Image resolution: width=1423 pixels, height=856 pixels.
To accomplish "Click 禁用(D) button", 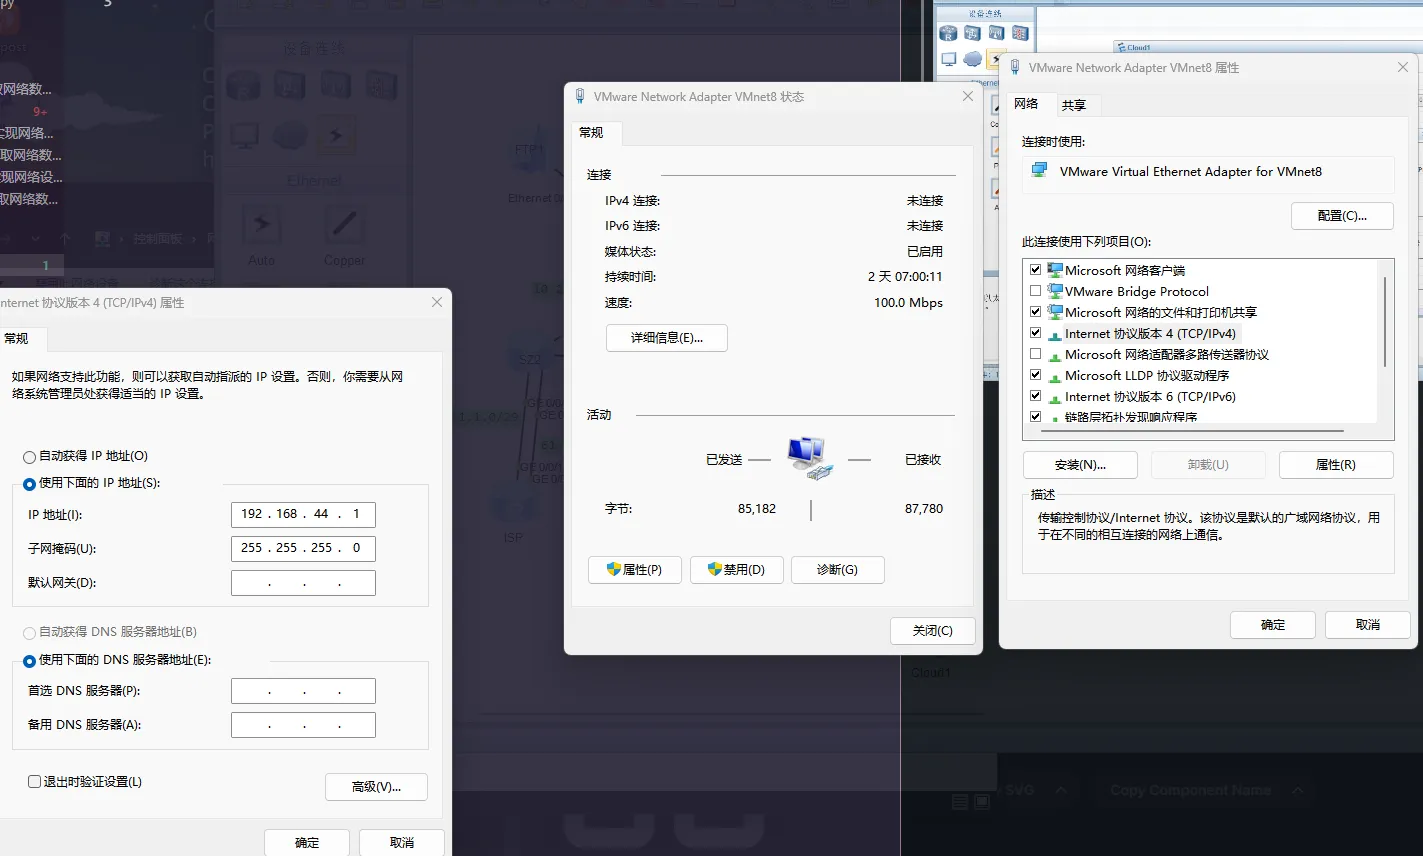I will (x=737, y=570).
